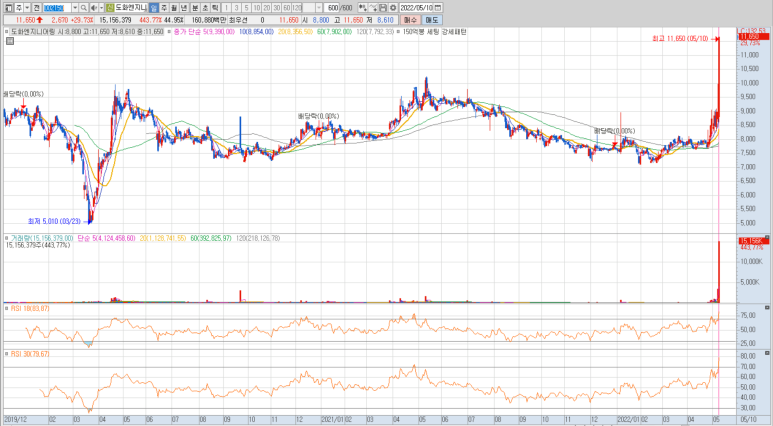
Task: Click the candle chart-type icon
Action: 362,8
